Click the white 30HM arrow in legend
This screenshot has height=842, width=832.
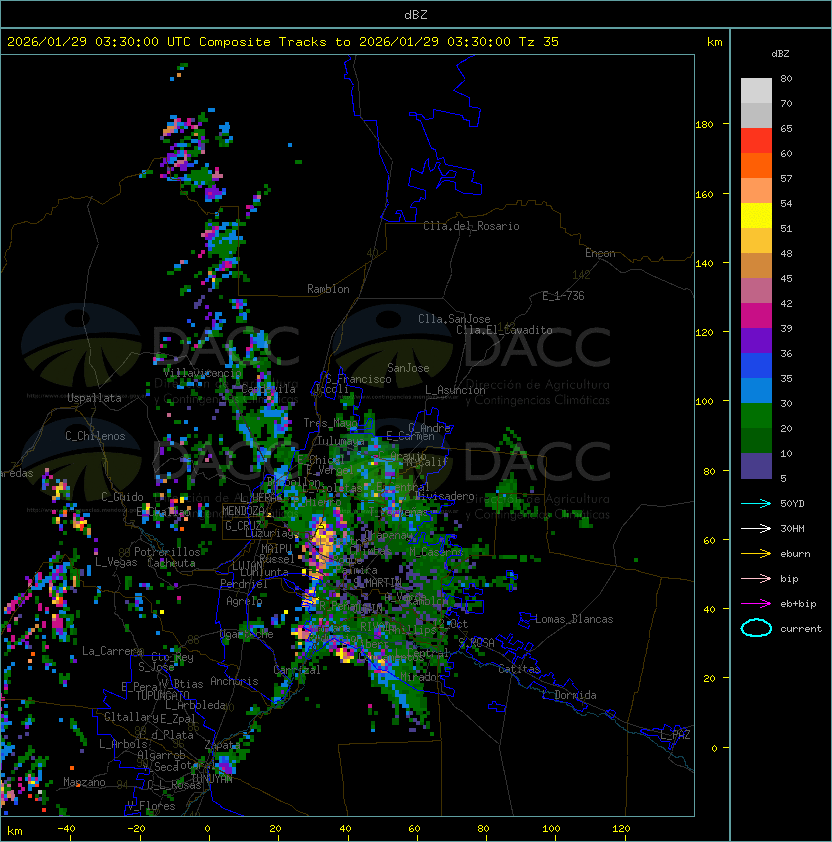click(756, 528)
